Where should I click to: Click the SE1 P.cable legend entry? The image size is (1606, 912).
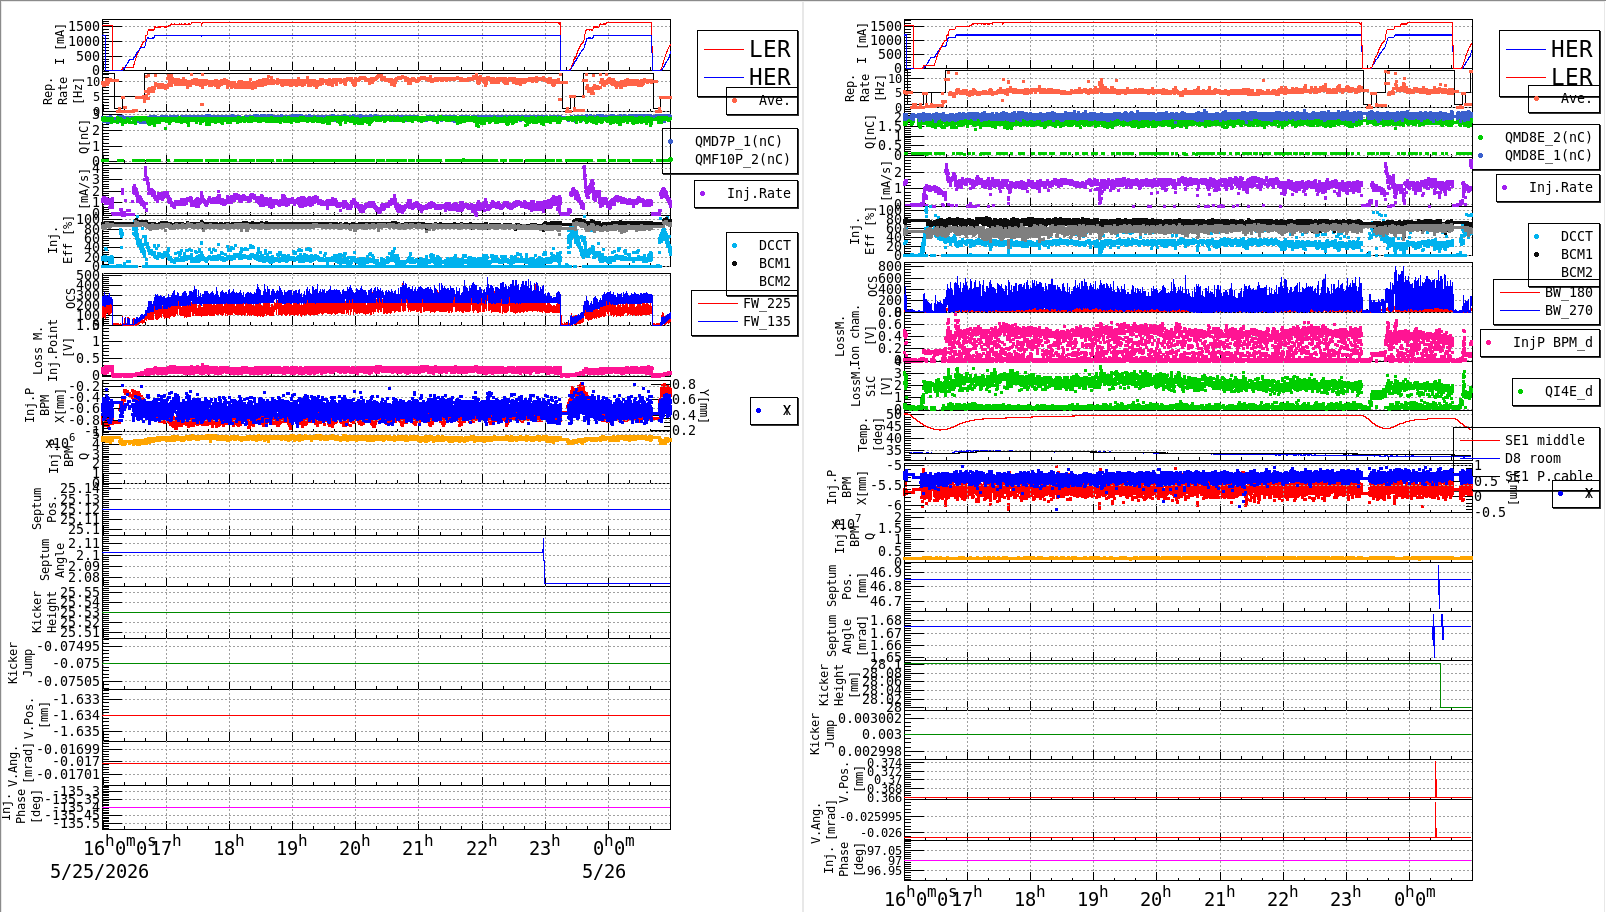click(1548, 476)
